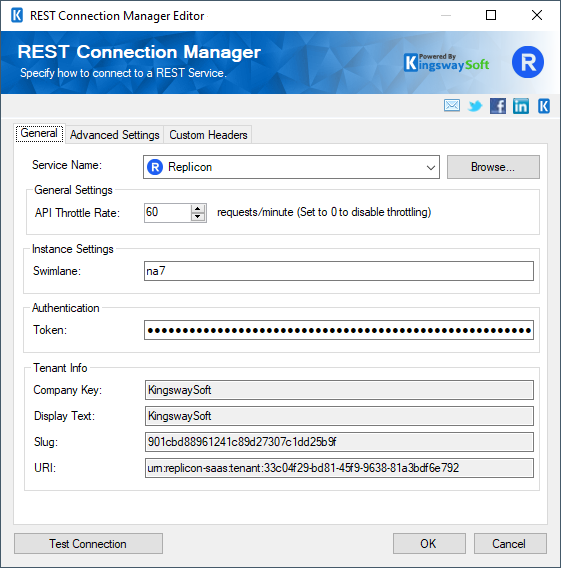Click the 'Instance Settings' group label
This screenshot has width=561, height=568.
[72, 249]
